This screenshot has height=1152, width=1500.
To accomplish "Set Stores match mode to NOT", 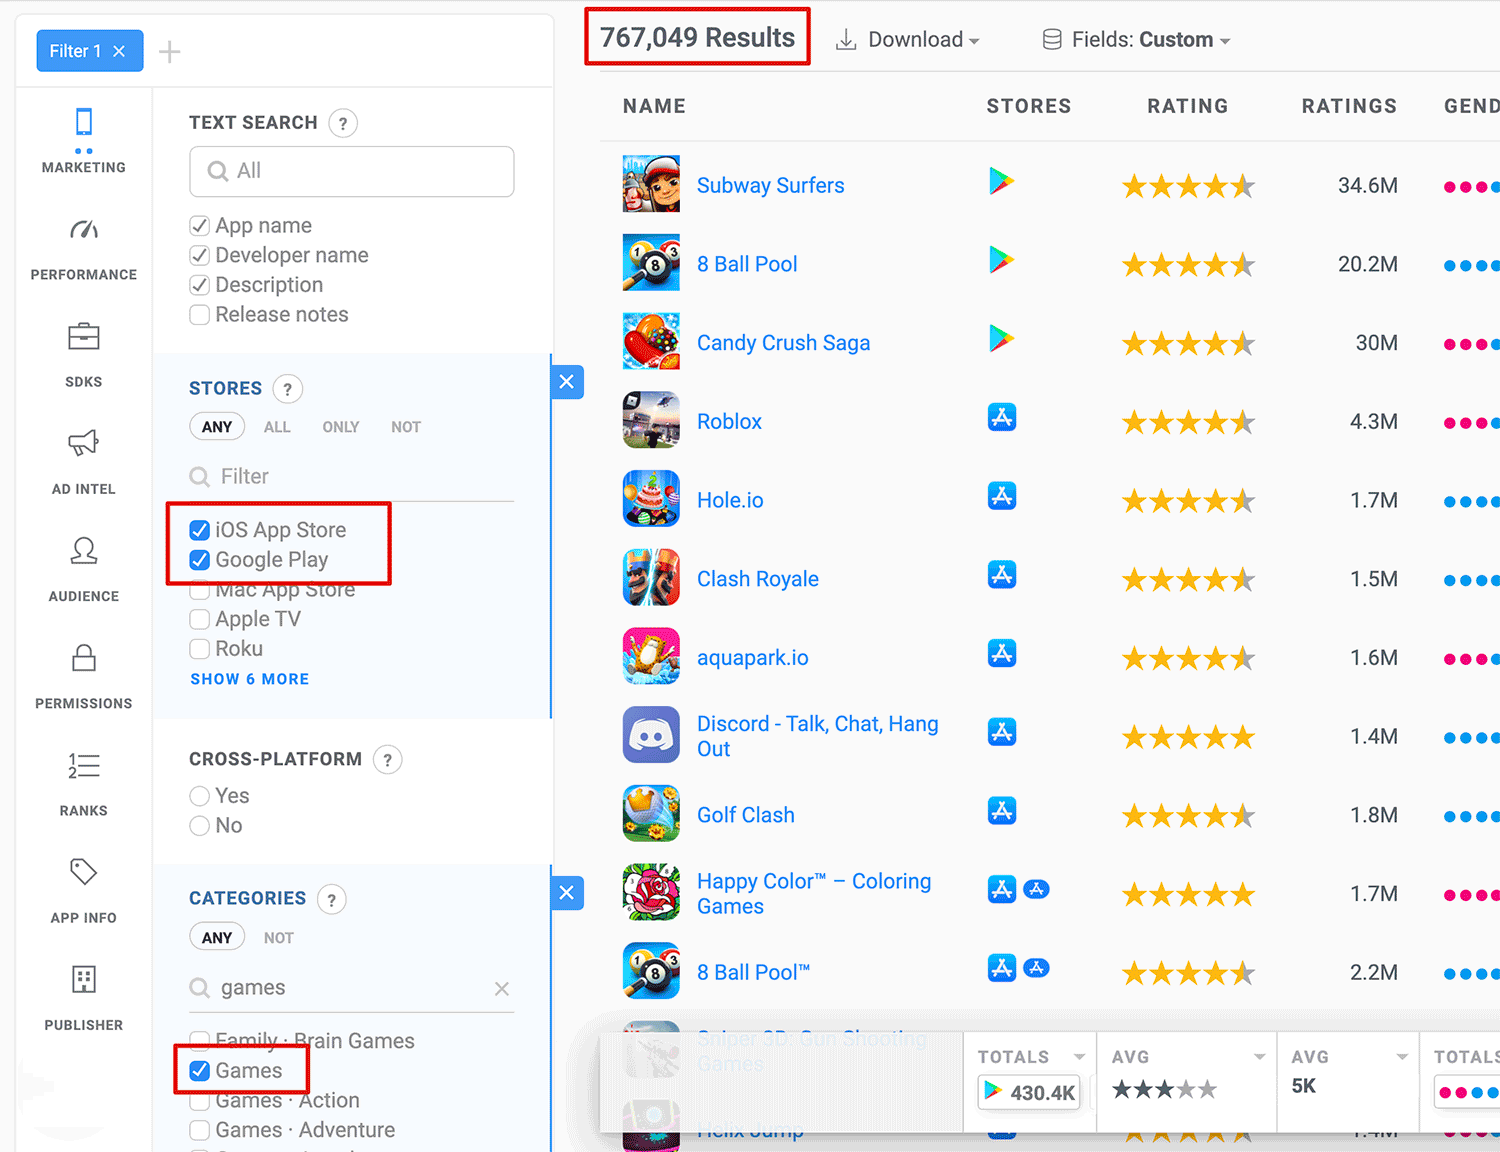I will [406, 427].
